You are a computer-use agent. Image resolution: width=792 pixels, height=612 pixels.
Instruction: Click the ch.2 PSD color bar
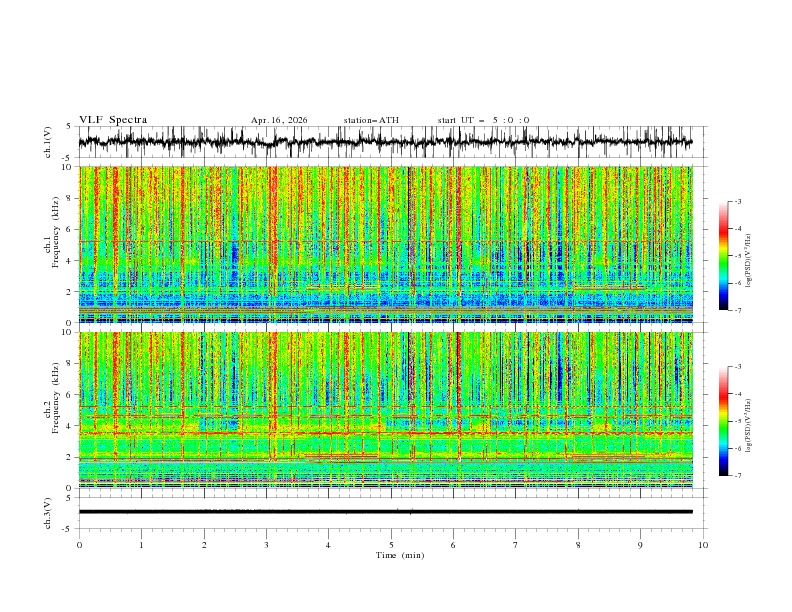click(723, 421)
